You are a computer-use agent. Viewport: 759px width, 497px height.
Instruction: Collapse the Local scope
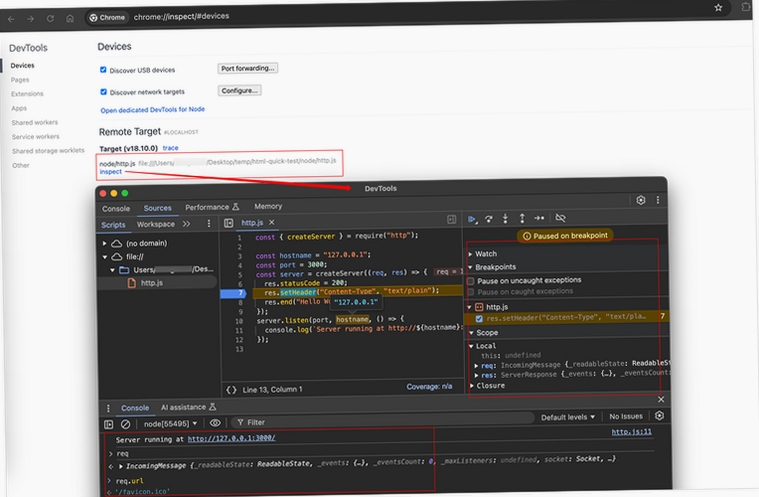(471, 346)
